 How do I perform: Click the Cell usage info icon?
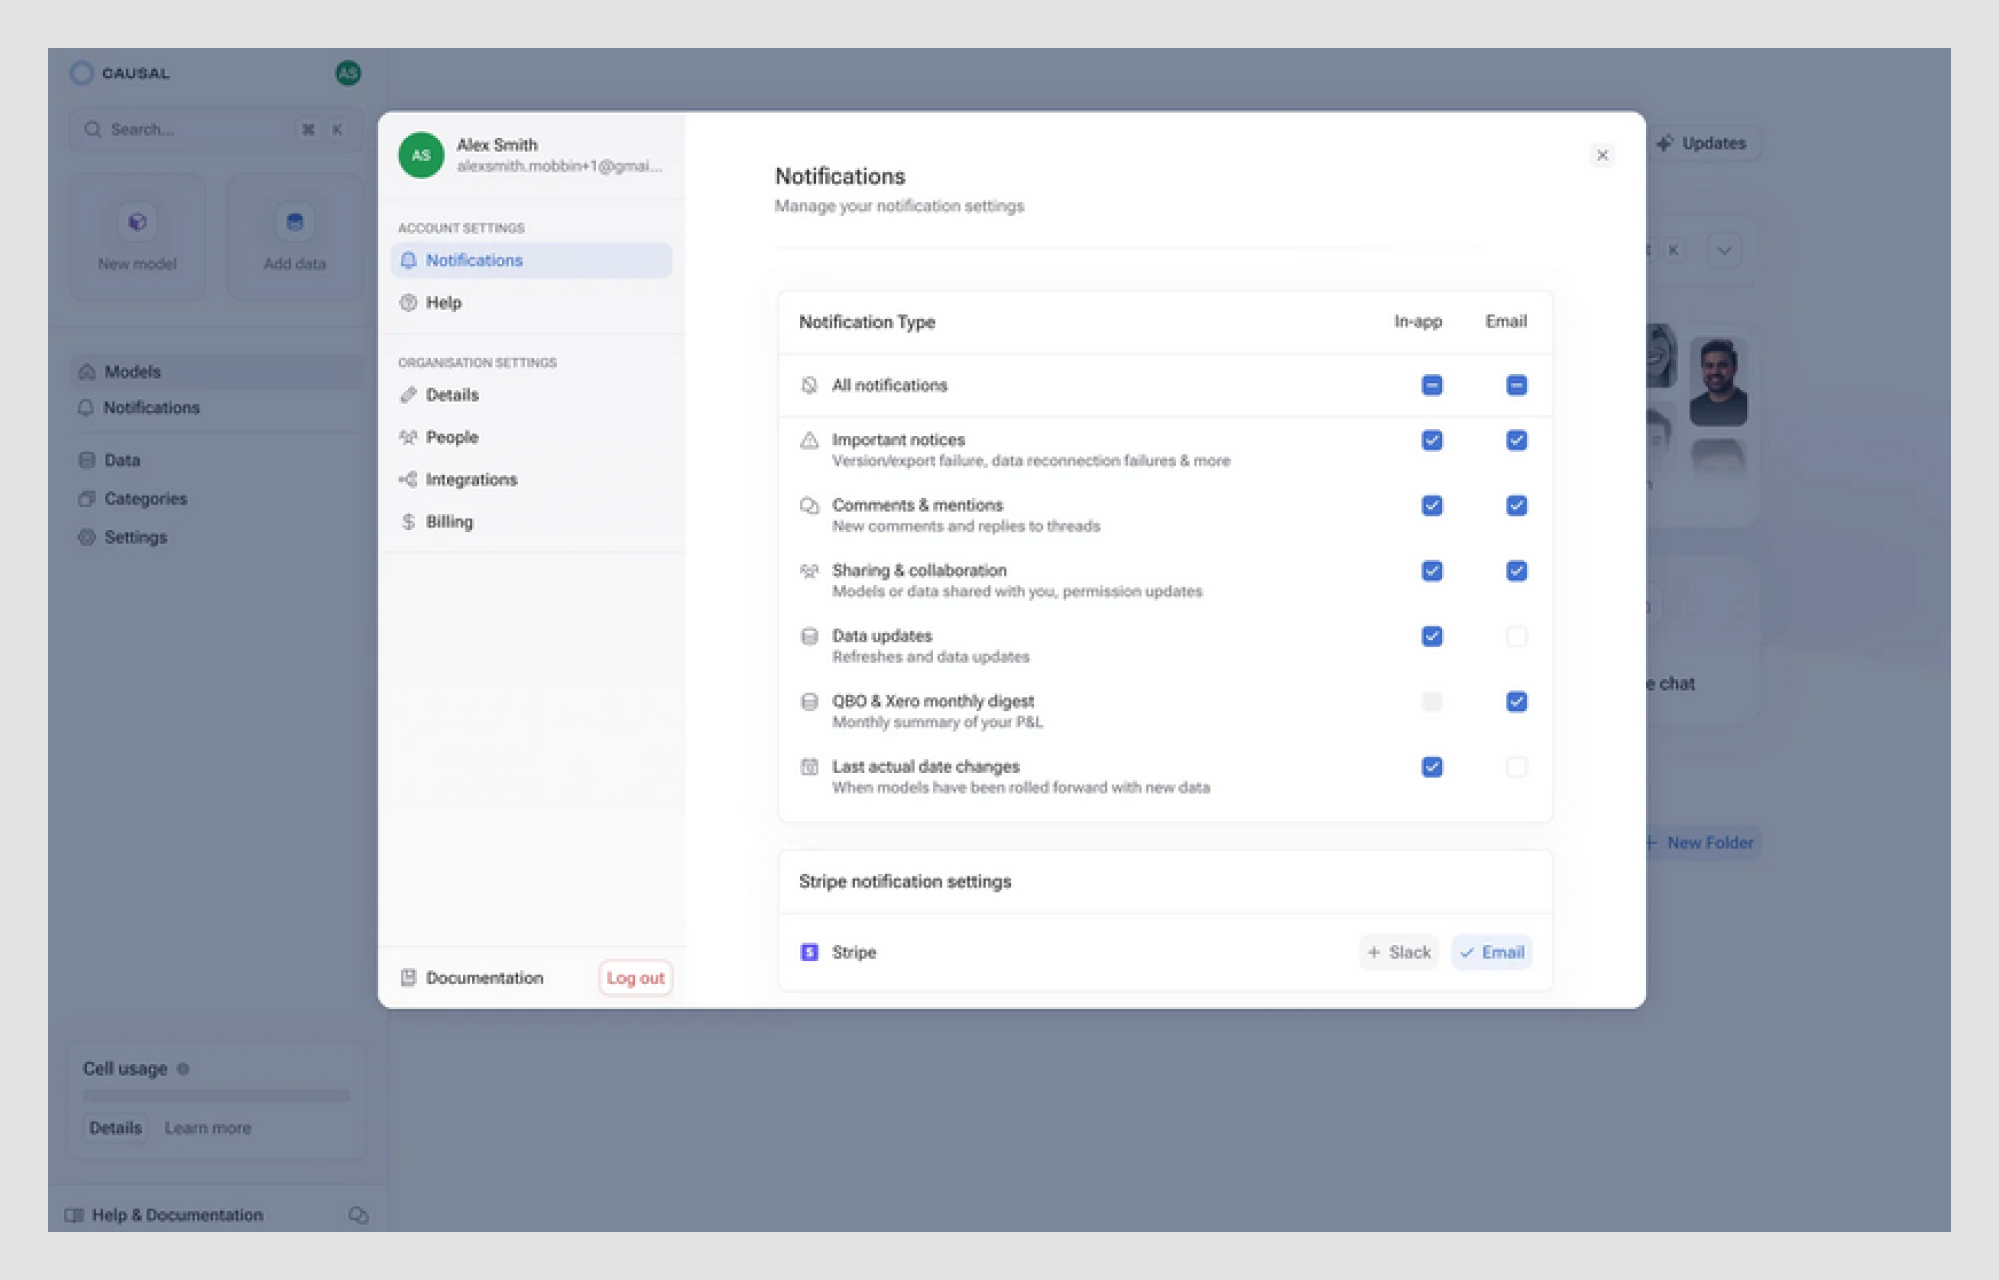(183, 1069)
